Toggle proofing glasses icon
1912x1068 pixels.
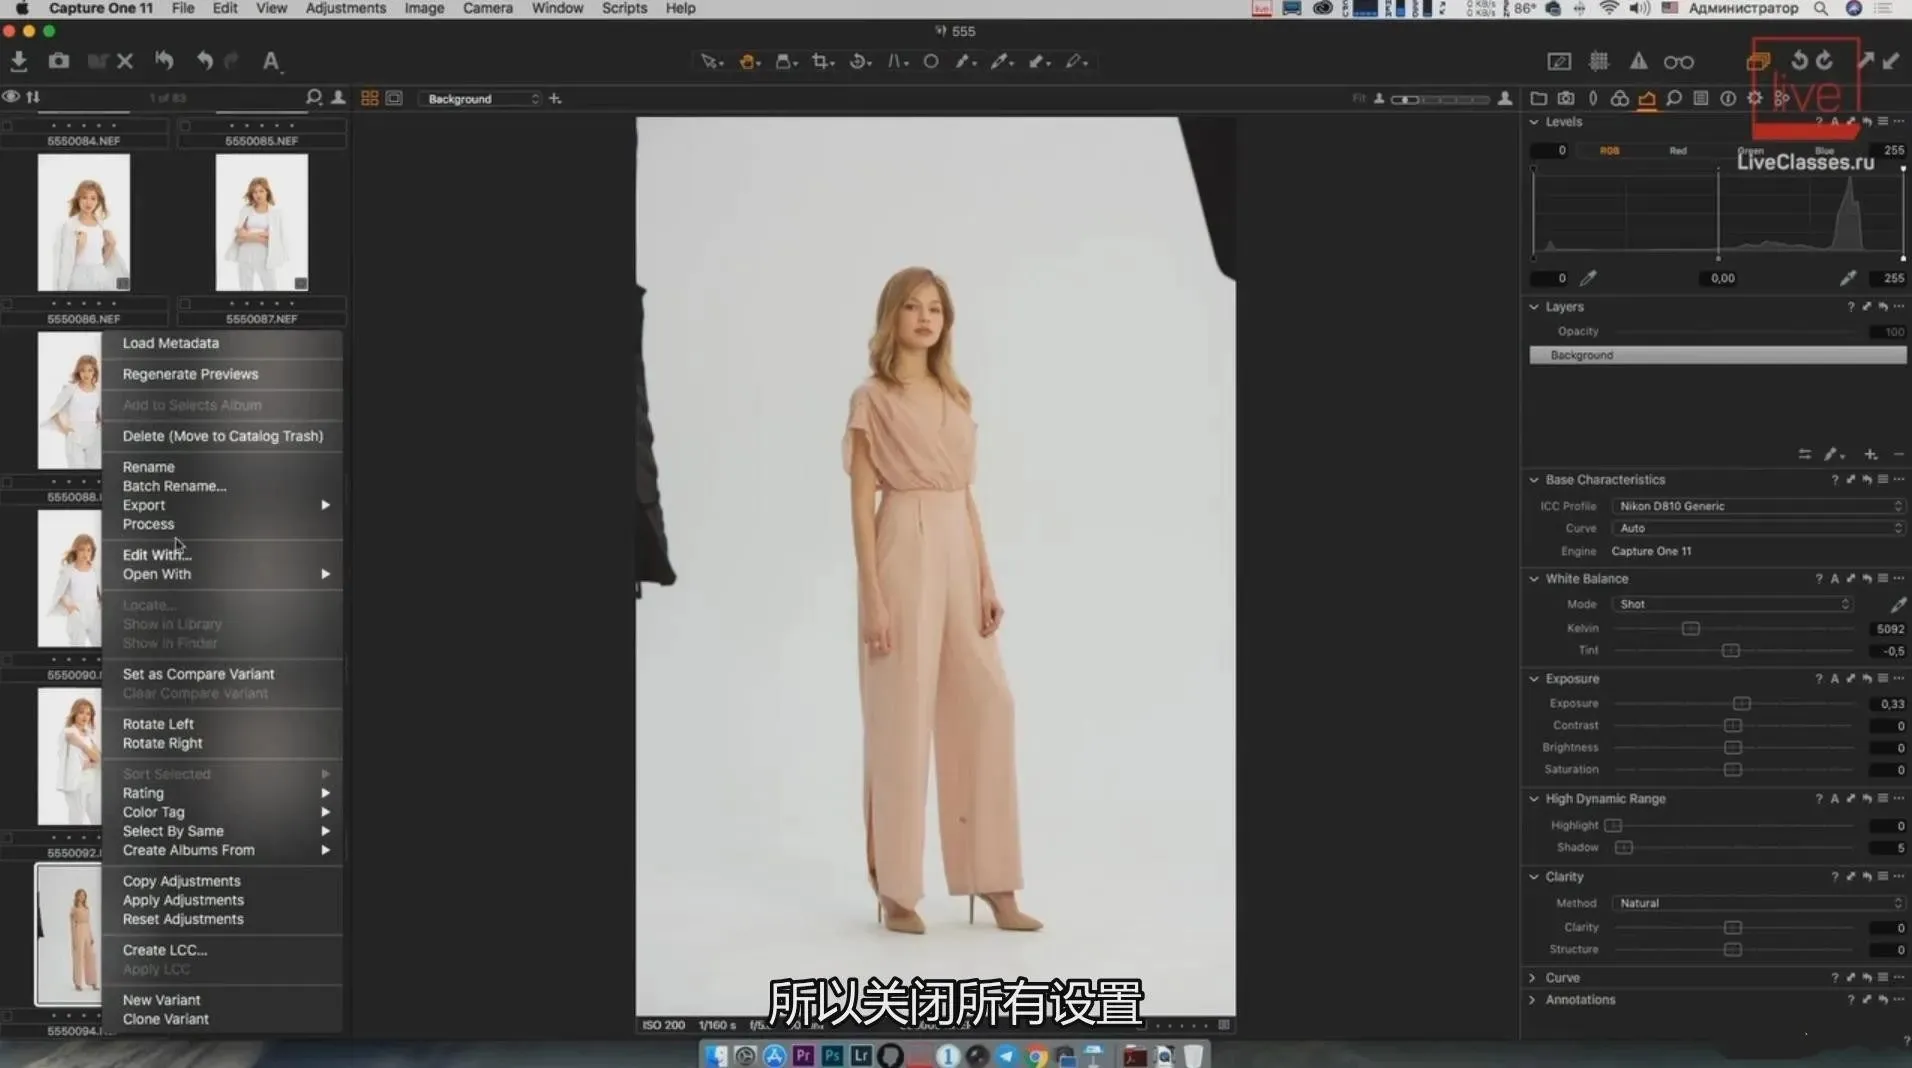[x=1679, y=62]
